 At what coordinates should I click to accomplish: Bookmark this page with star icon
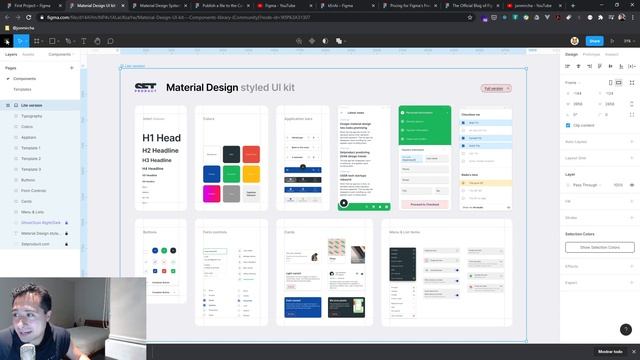(470, 18)
